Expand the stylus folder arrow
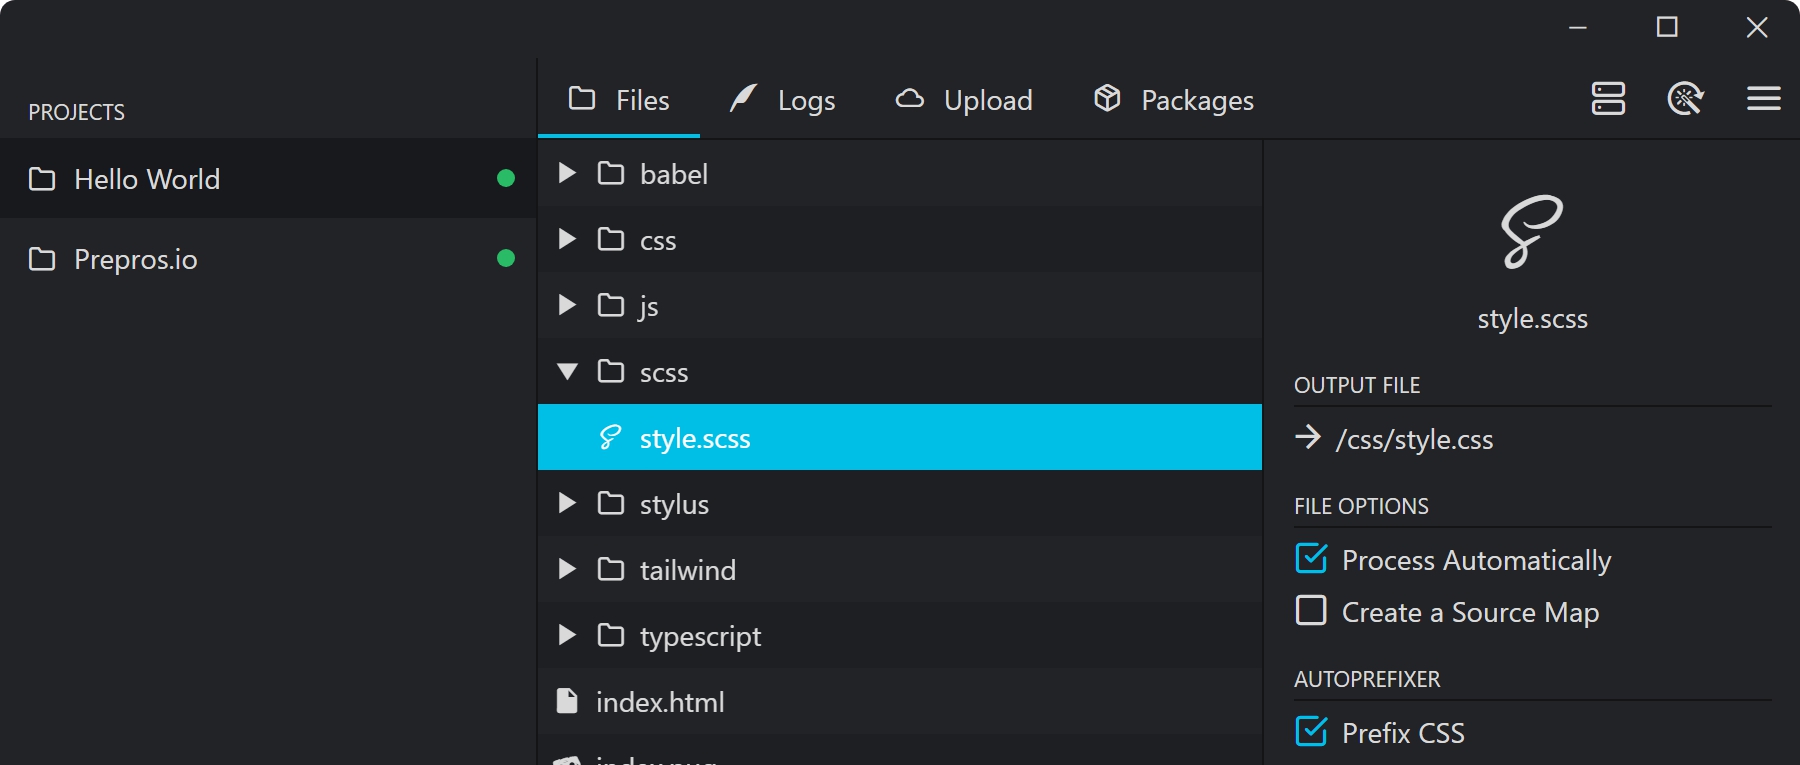 pos(567,503)
